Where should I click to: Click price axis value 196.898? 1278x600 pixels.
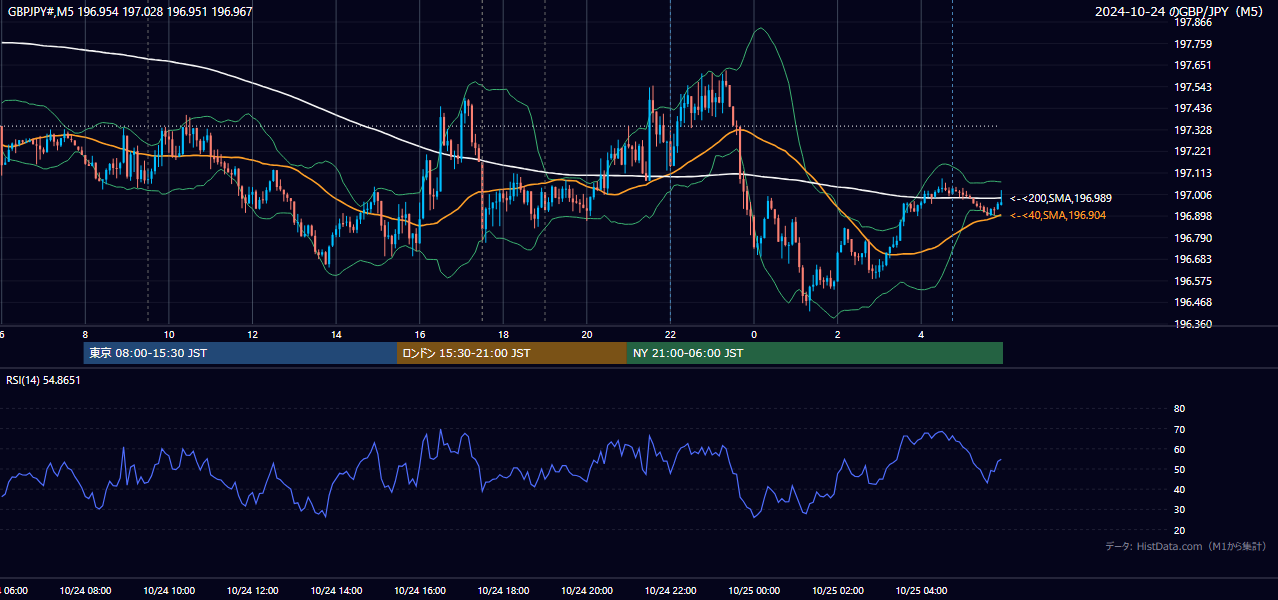coord(1194,216)
